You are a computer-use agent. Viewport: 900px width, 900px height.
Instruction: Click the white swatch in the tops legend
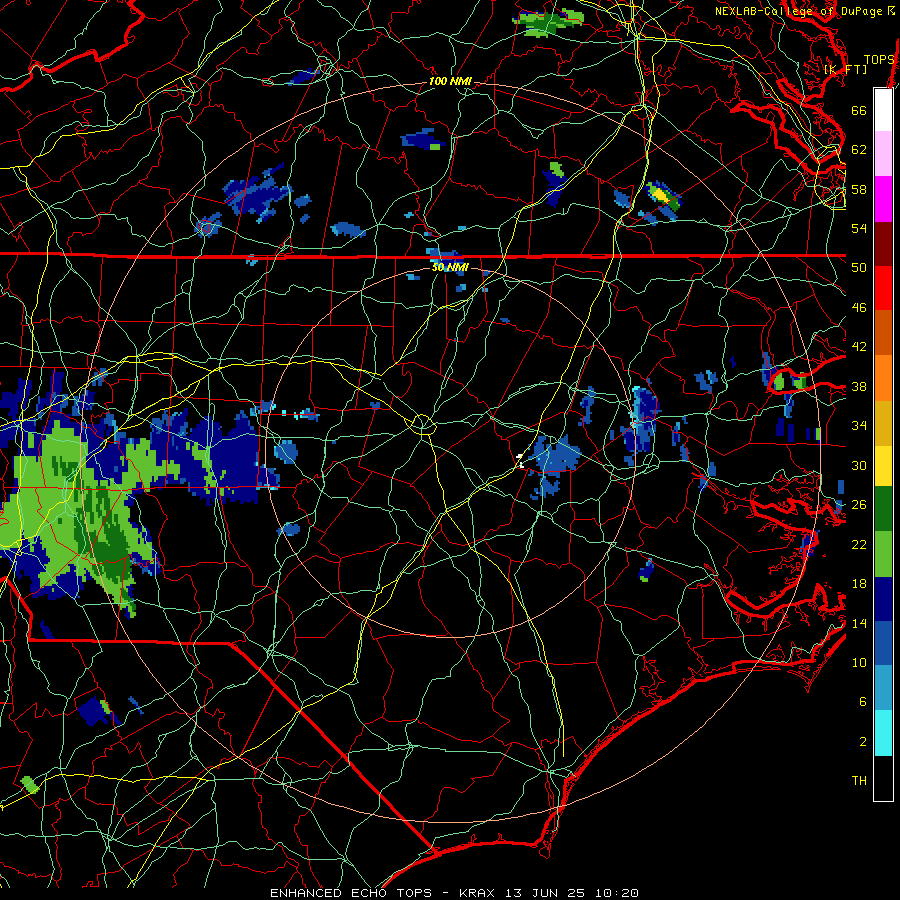pyautogui.click(x=883, y=110)
